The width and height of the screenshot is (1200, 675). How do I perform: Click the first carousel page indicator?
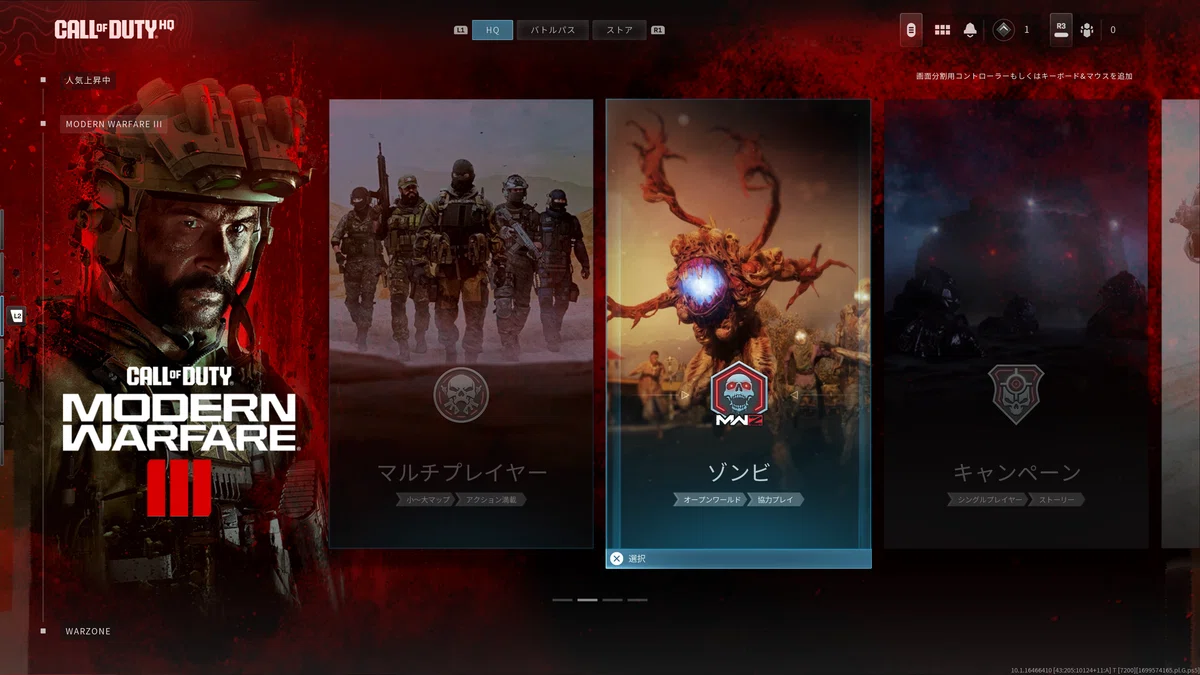tap(562, 600)
